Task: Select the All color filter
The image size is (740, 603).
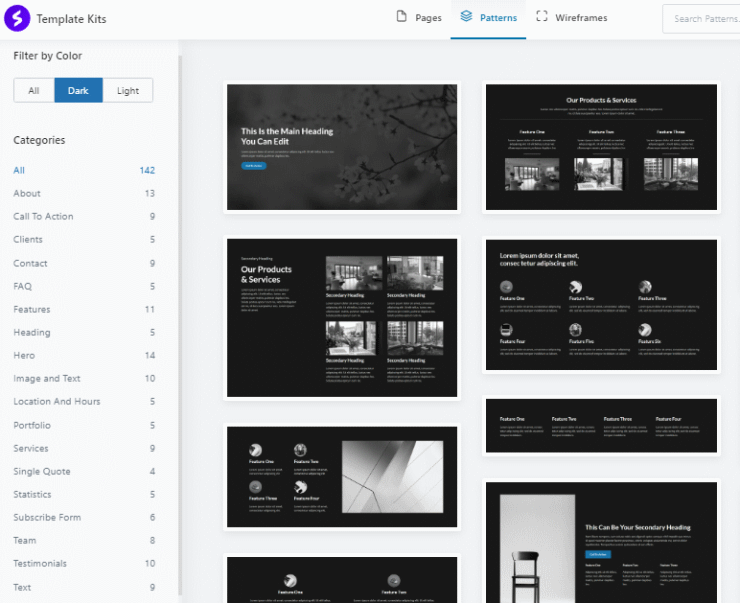Action: pyautogui.click(x=34, y=91)
